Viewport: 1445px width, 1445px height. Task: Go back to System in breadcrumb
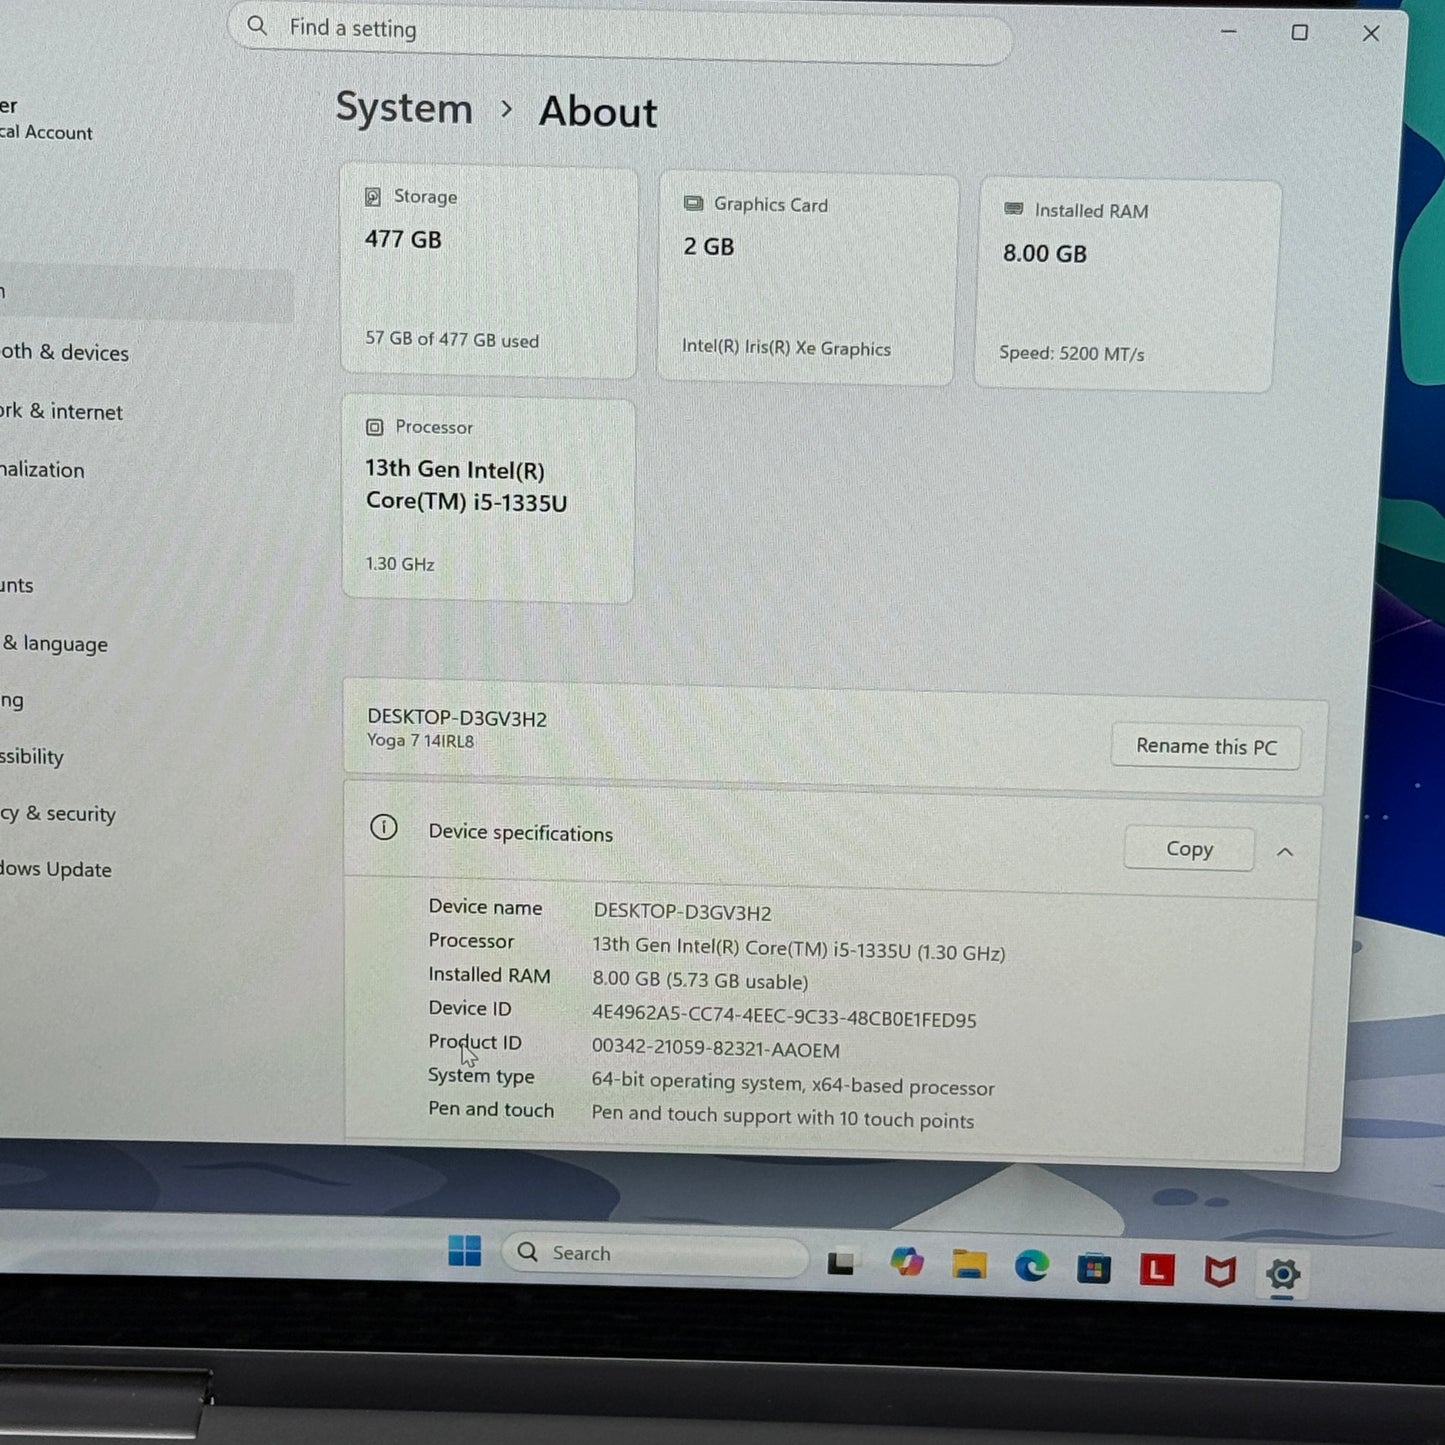tap(404, 108)
